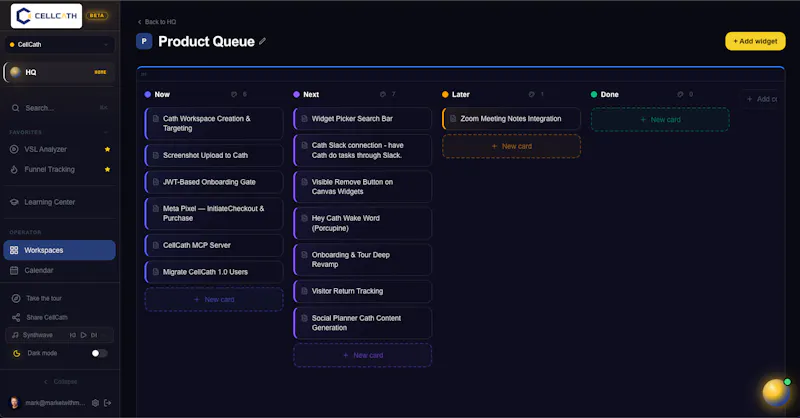The width and height of the screenshot is (800, 418).
Task: Add a New card to Next column
Action: point(363,355)
